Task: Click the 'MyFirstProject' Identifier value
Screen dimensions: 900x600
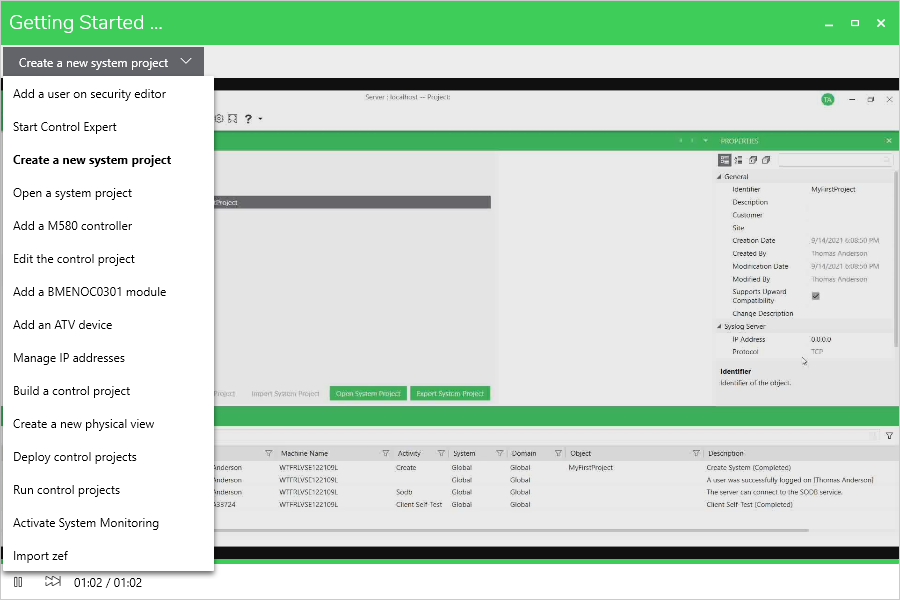Action: tap(833, 189)
